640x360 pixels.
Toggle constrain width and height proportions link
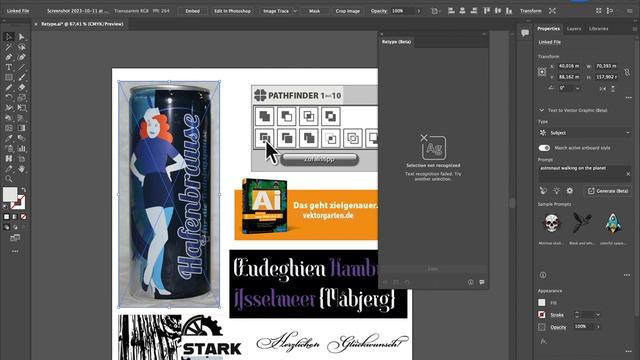click(x=627, y=72)
